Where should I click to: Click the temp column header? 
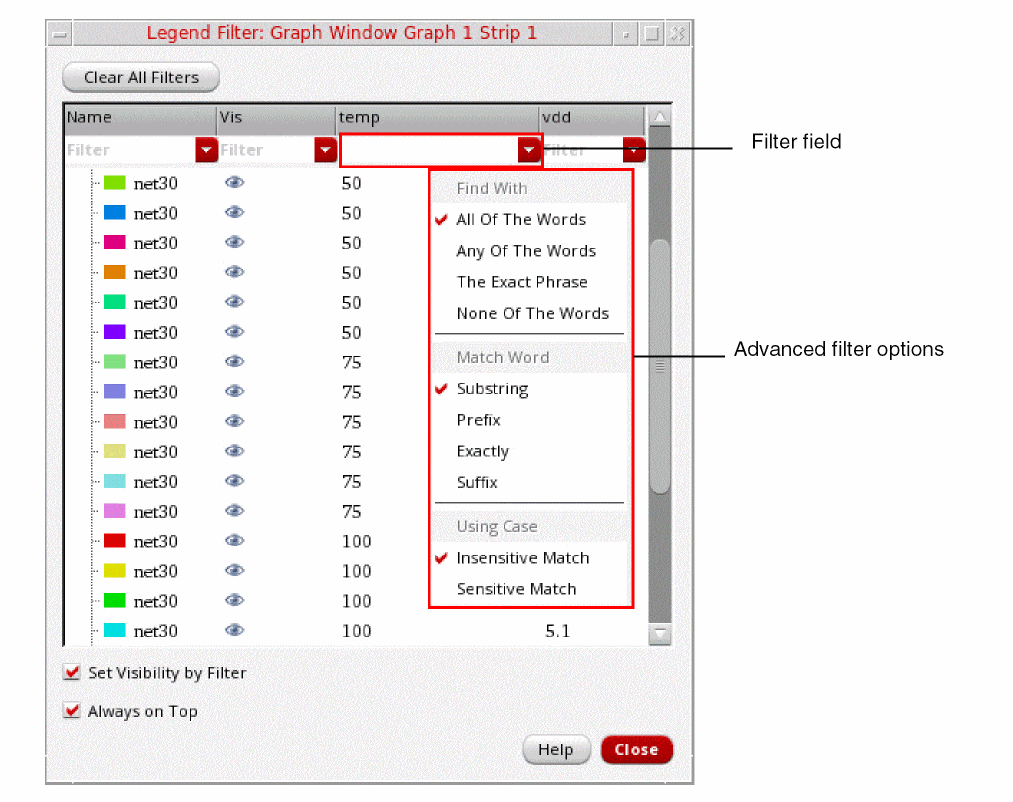pyautogui.click(x=437, y=118)
